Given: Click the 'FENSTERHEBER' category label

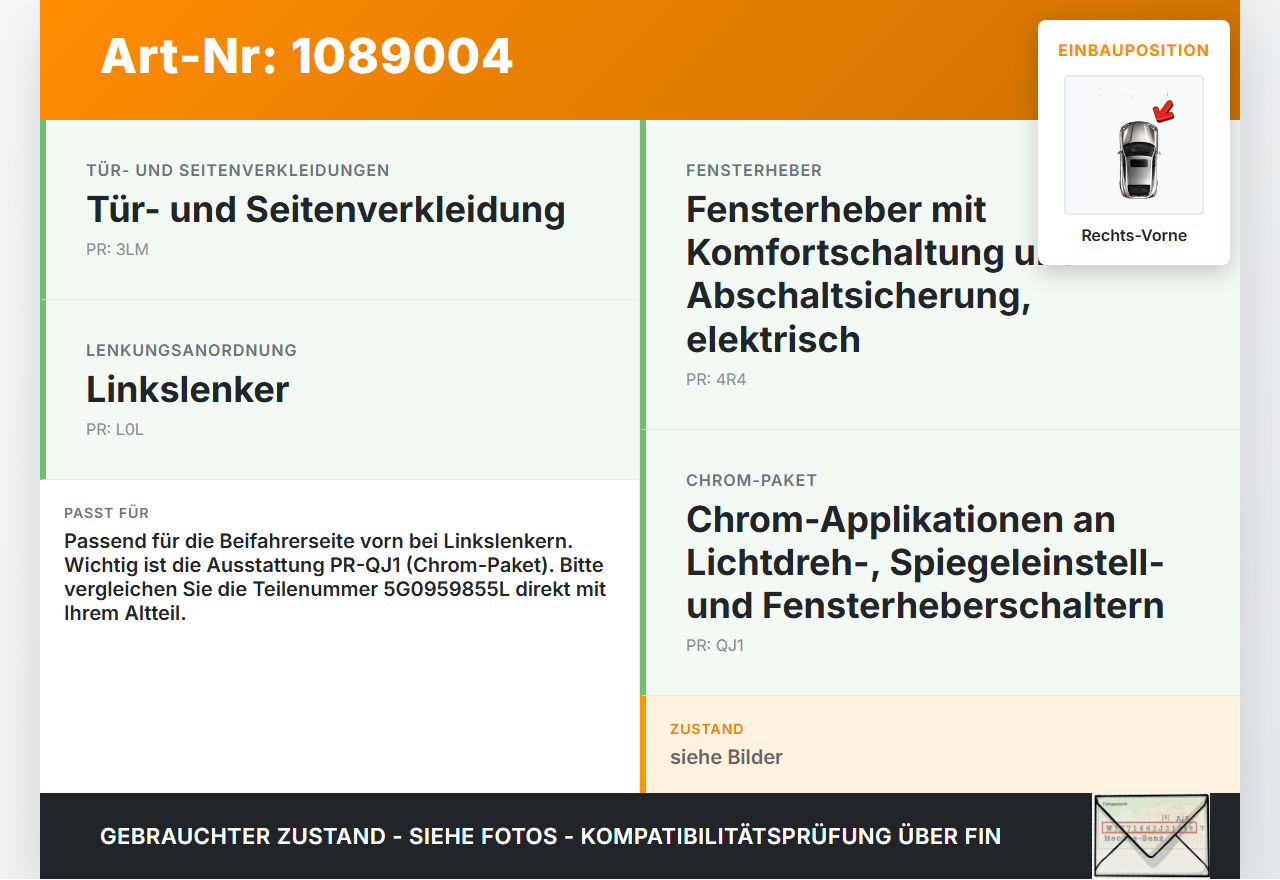Looking at the screenshot, I should (x=754, y=171).
